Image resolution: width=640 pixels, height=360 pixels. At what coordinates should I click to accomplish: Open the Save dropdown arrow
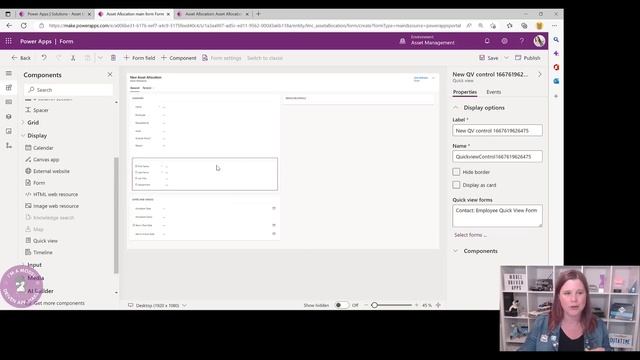(x=506, y=58)
